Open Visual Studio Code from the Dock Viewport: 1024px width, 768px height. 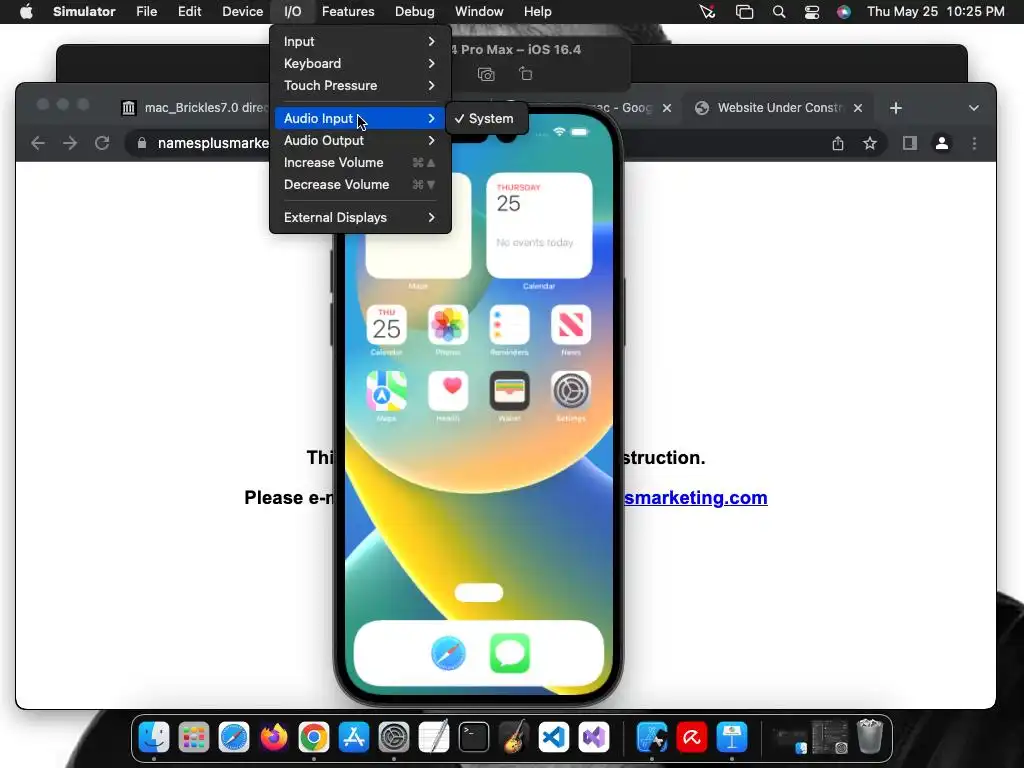pos(554,738)
